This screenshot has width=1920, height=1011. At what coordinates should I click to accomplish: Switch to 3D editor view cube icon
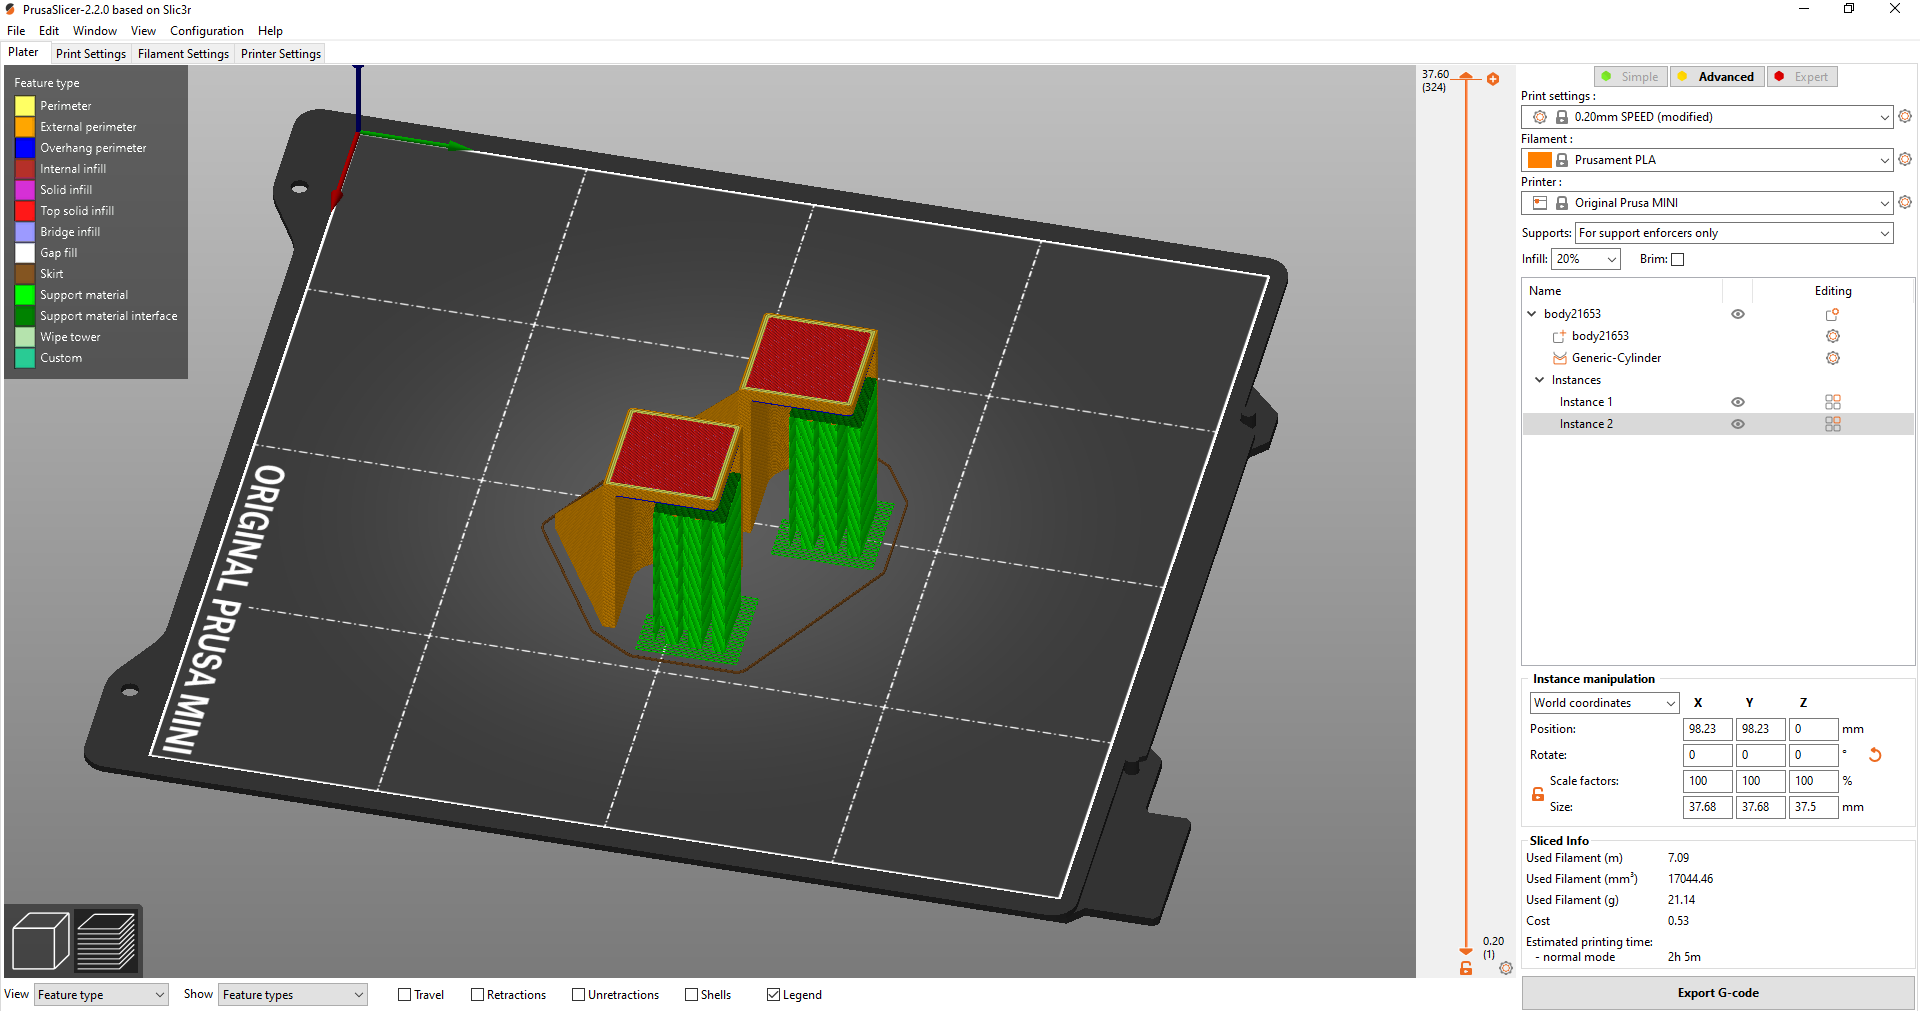click(x=40, y=940)
